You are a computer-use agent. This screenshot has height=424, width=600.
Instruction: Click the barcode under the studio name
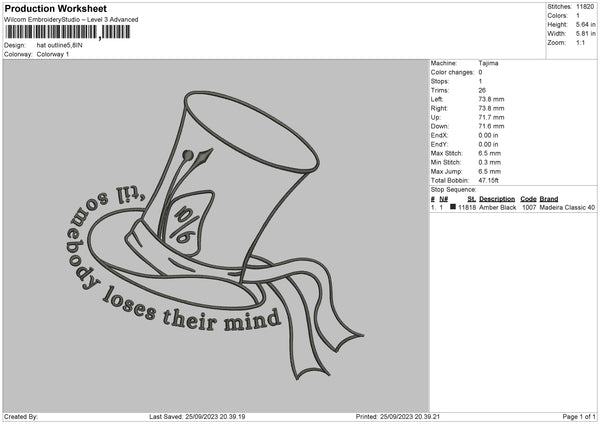[68, 32]
